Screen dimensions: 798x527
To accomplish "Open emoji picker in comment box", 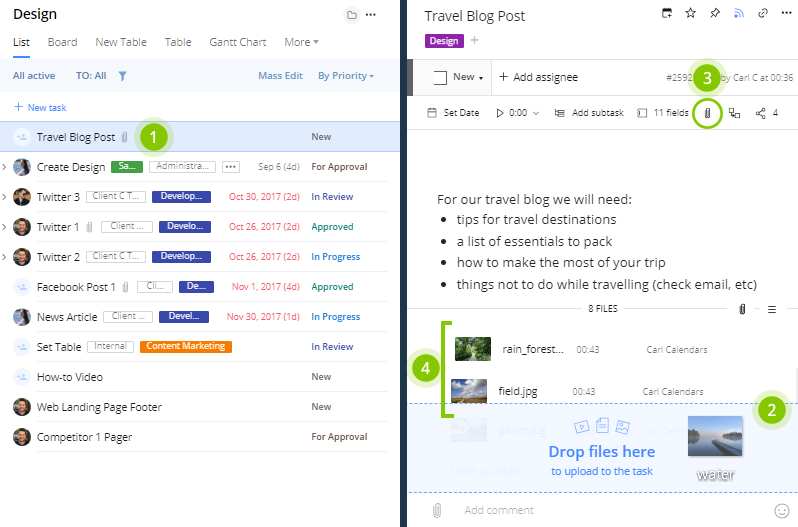I will tap(782, 510).
